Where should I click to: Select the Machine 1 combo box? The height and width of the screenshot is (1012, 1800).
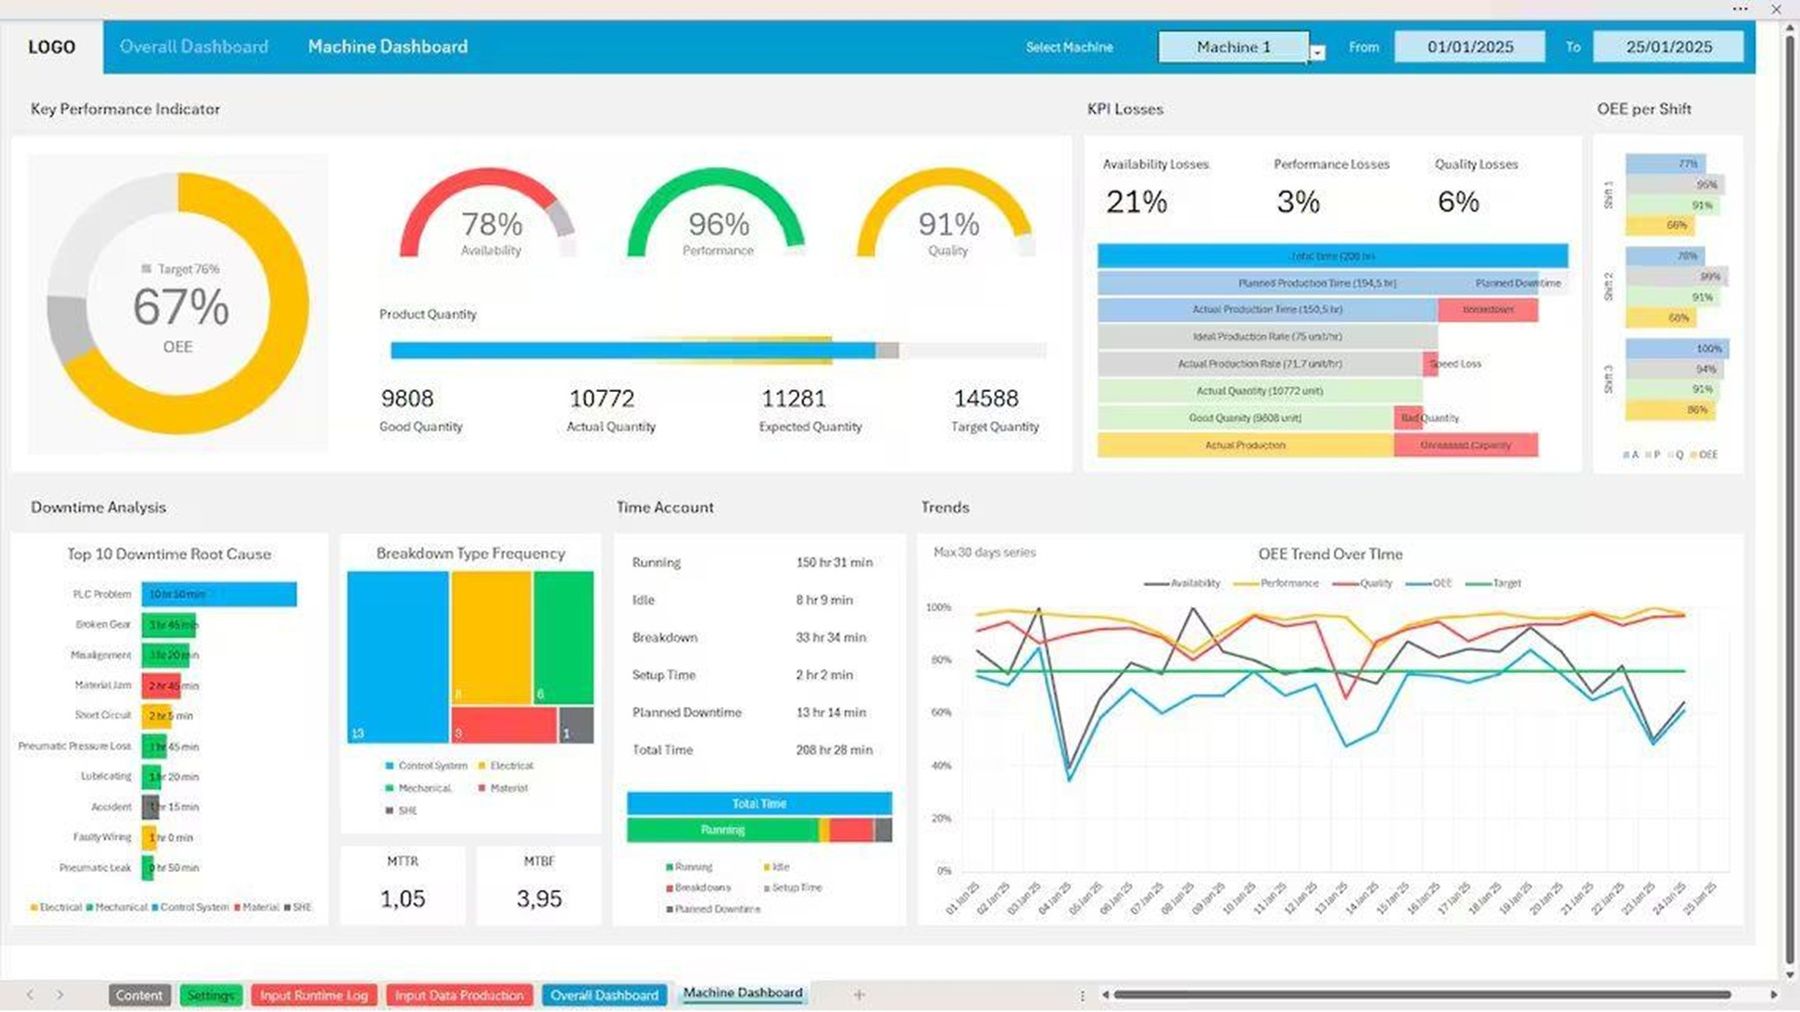point(1233,47)
